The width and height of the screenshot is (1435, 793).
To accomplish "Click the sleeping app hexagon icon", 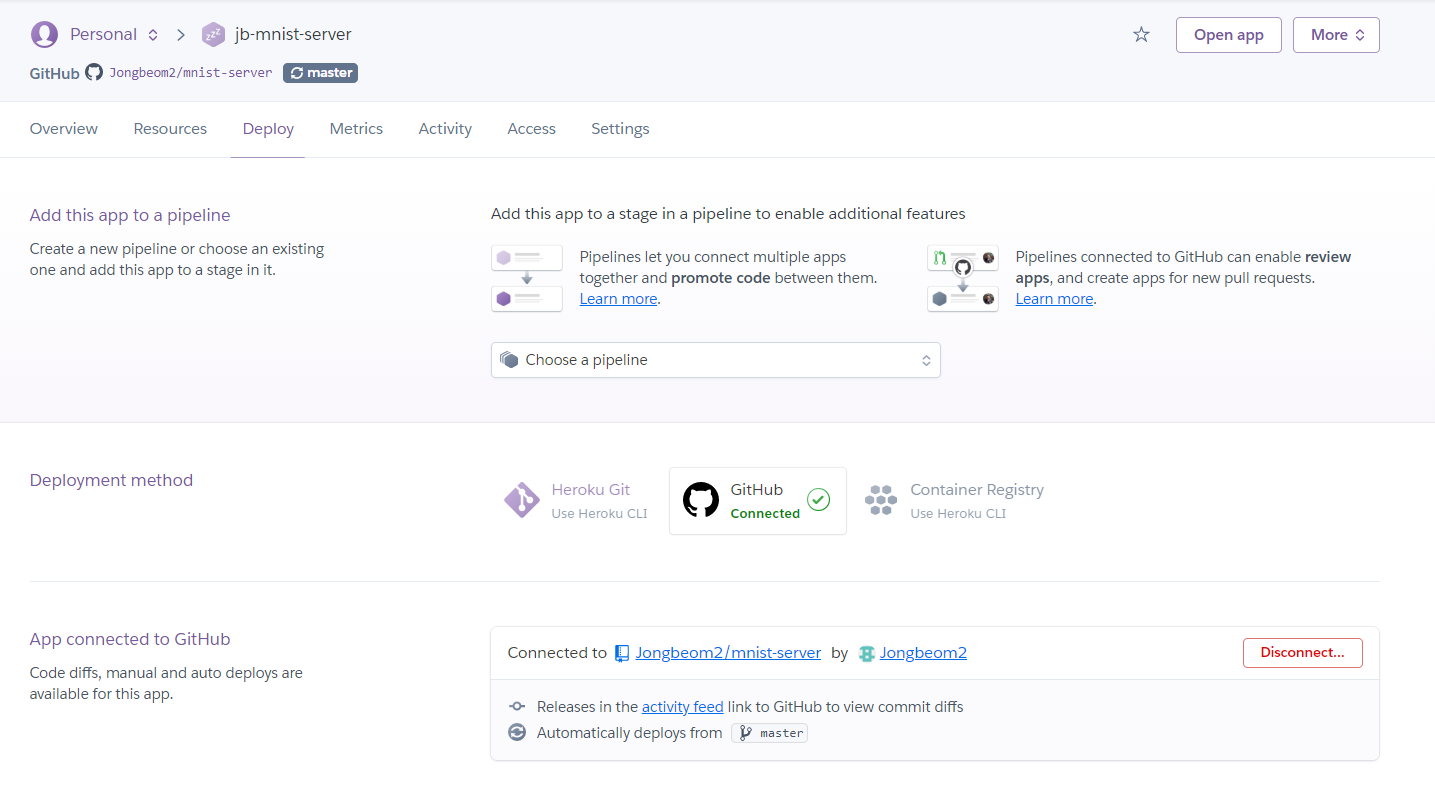I will (213, 34).
